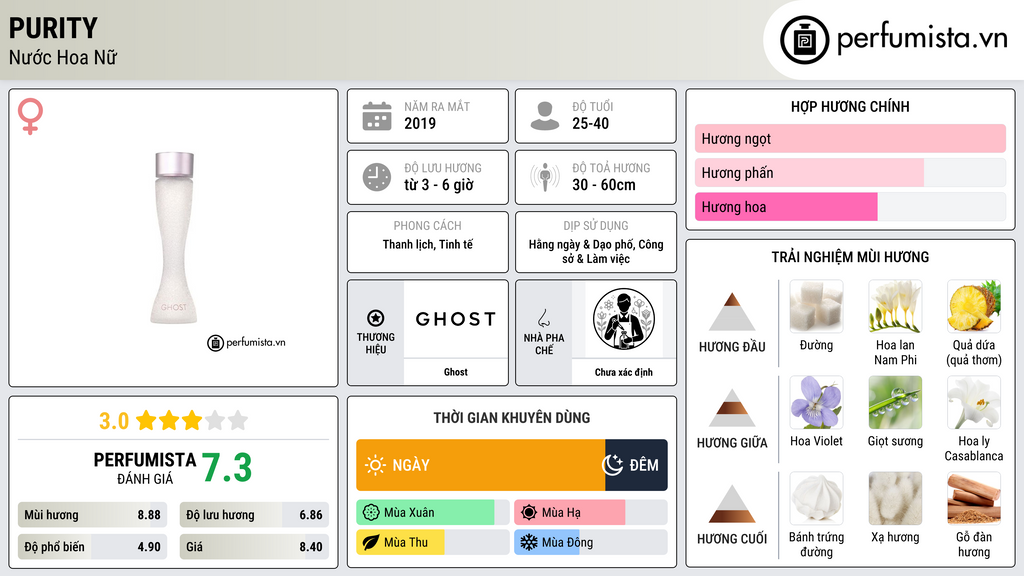This screenshot has width=1024, height=576.
Task: Click the Hoa ly Casablanca image
Action: [x=974, y=402]
